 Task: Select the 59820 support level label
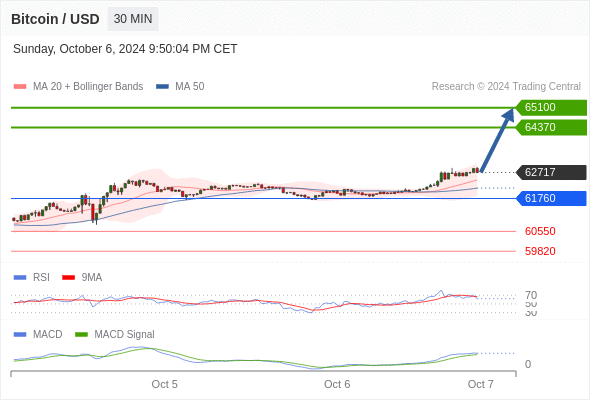(x=540, y=251)
